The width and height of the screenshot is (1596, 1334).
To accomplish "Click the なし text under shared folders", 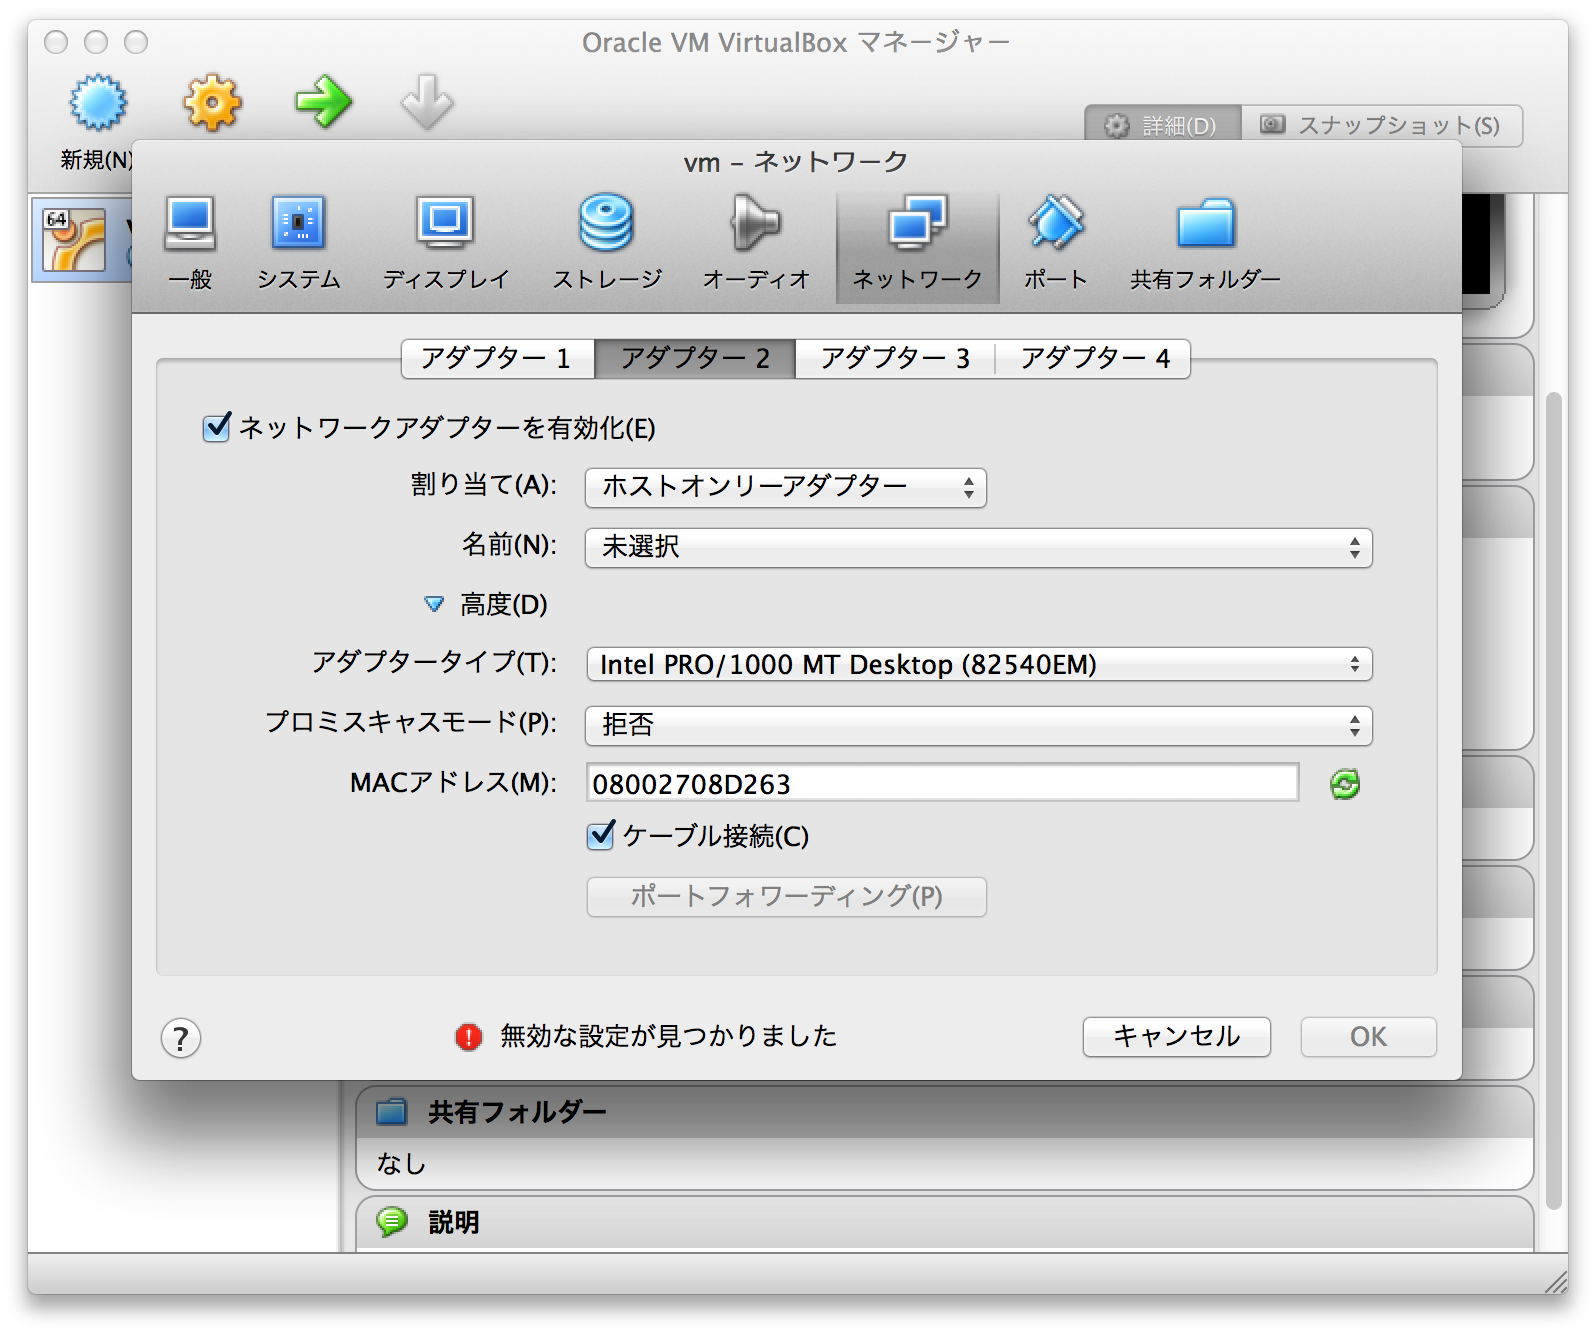I will click(x=401, y=1163).
